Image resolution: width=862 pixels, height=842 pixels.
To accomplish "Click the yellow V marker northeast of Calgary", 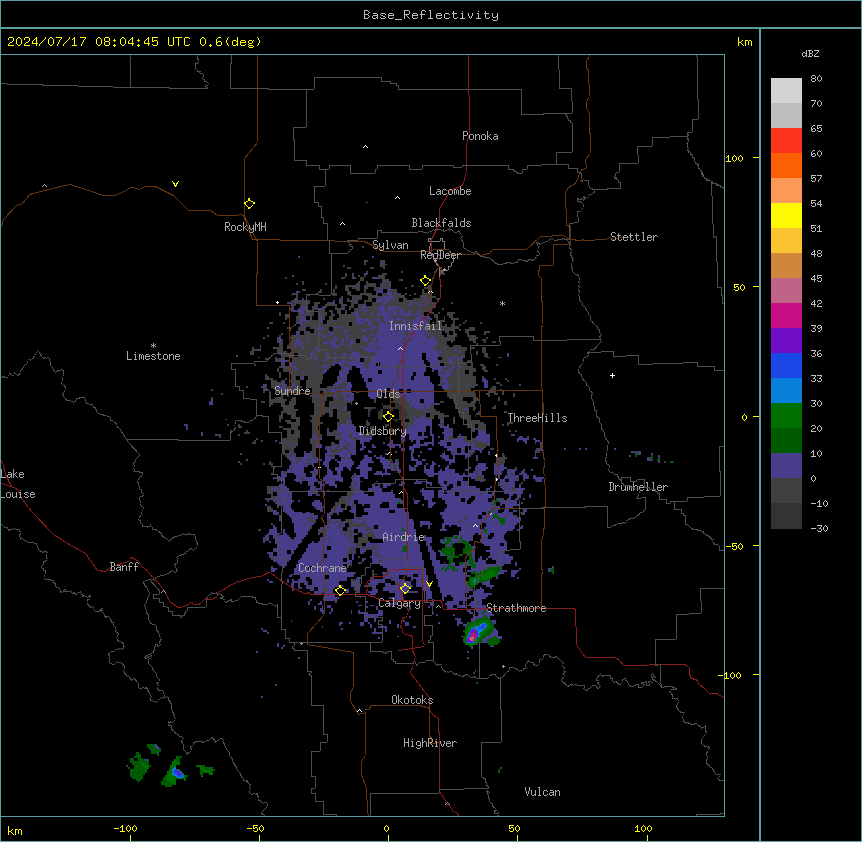I will (429, 584).
